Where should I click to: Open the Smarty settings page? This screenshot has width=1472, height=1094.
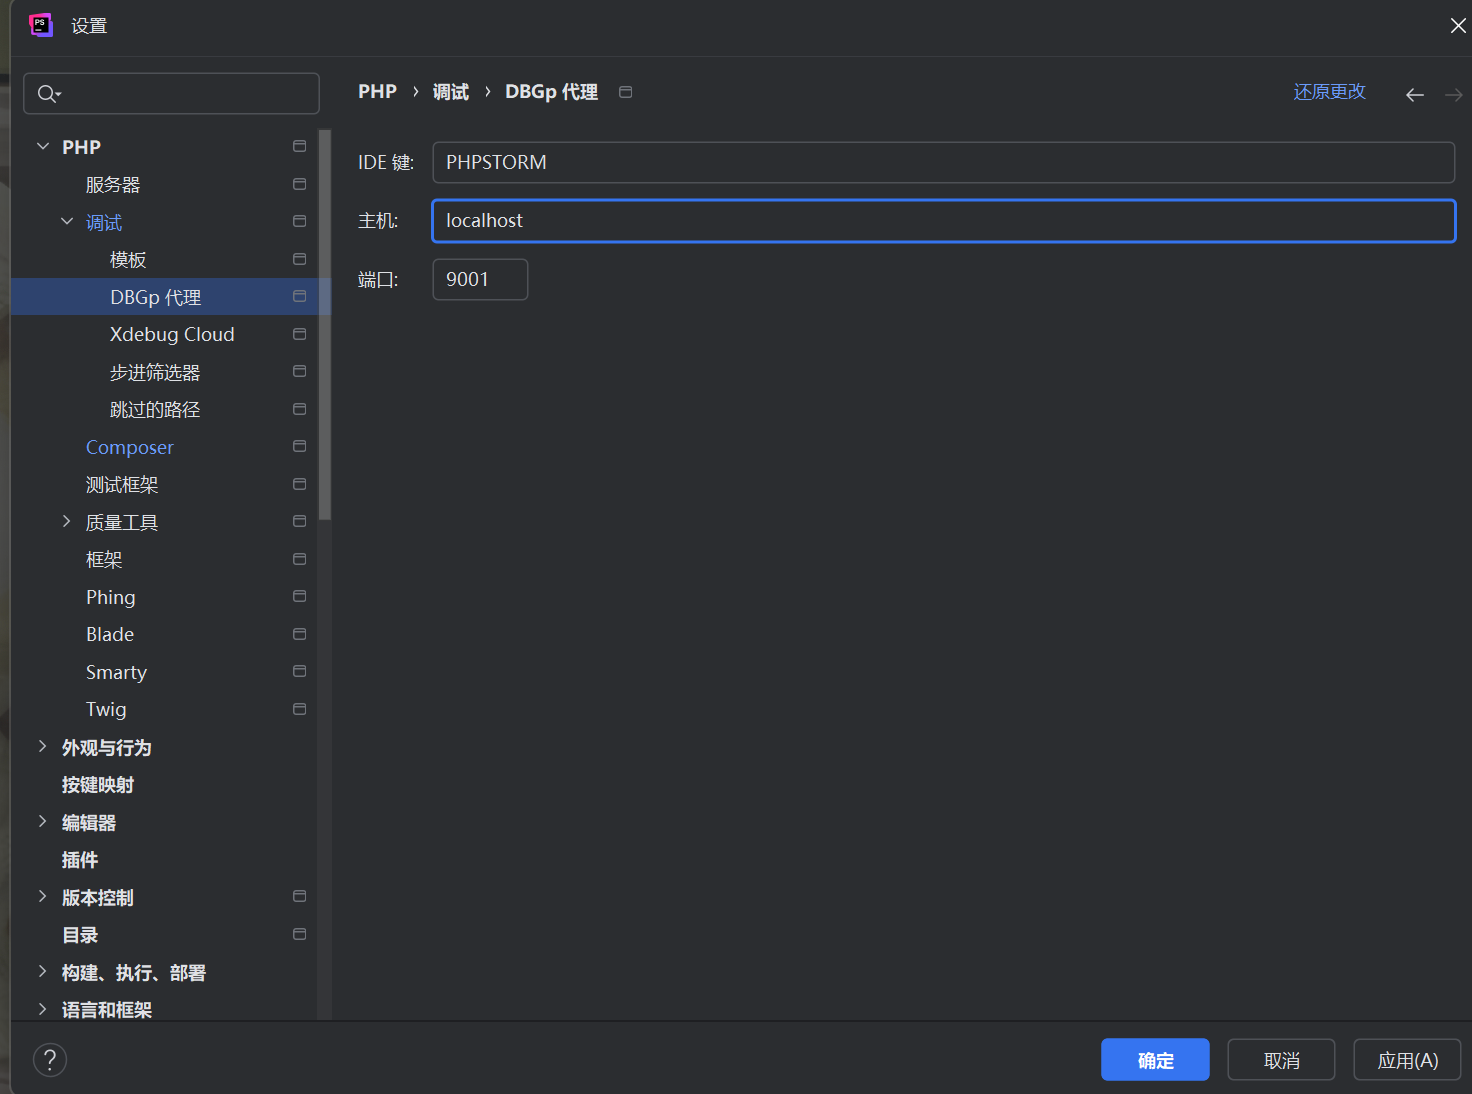[x=116, y=672]
